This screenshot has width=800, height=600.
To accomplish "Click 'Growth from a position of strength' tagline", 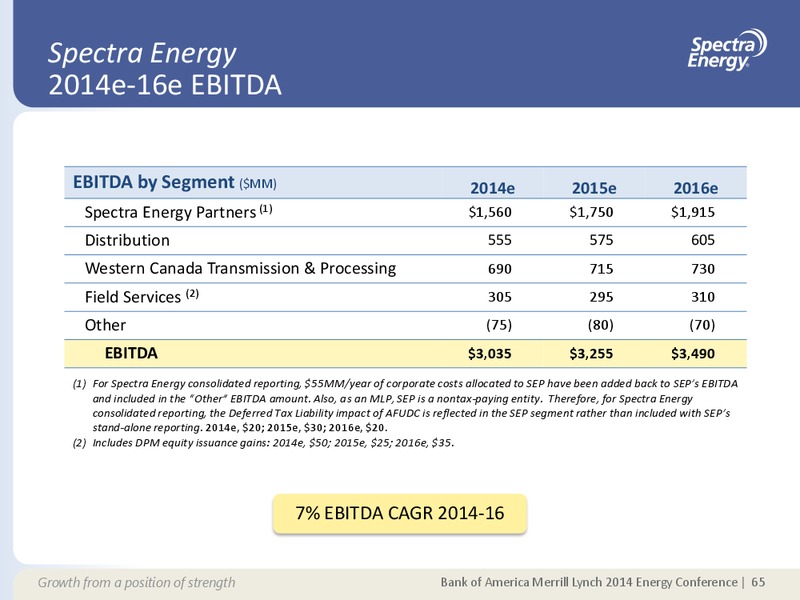I will (136, 582).
